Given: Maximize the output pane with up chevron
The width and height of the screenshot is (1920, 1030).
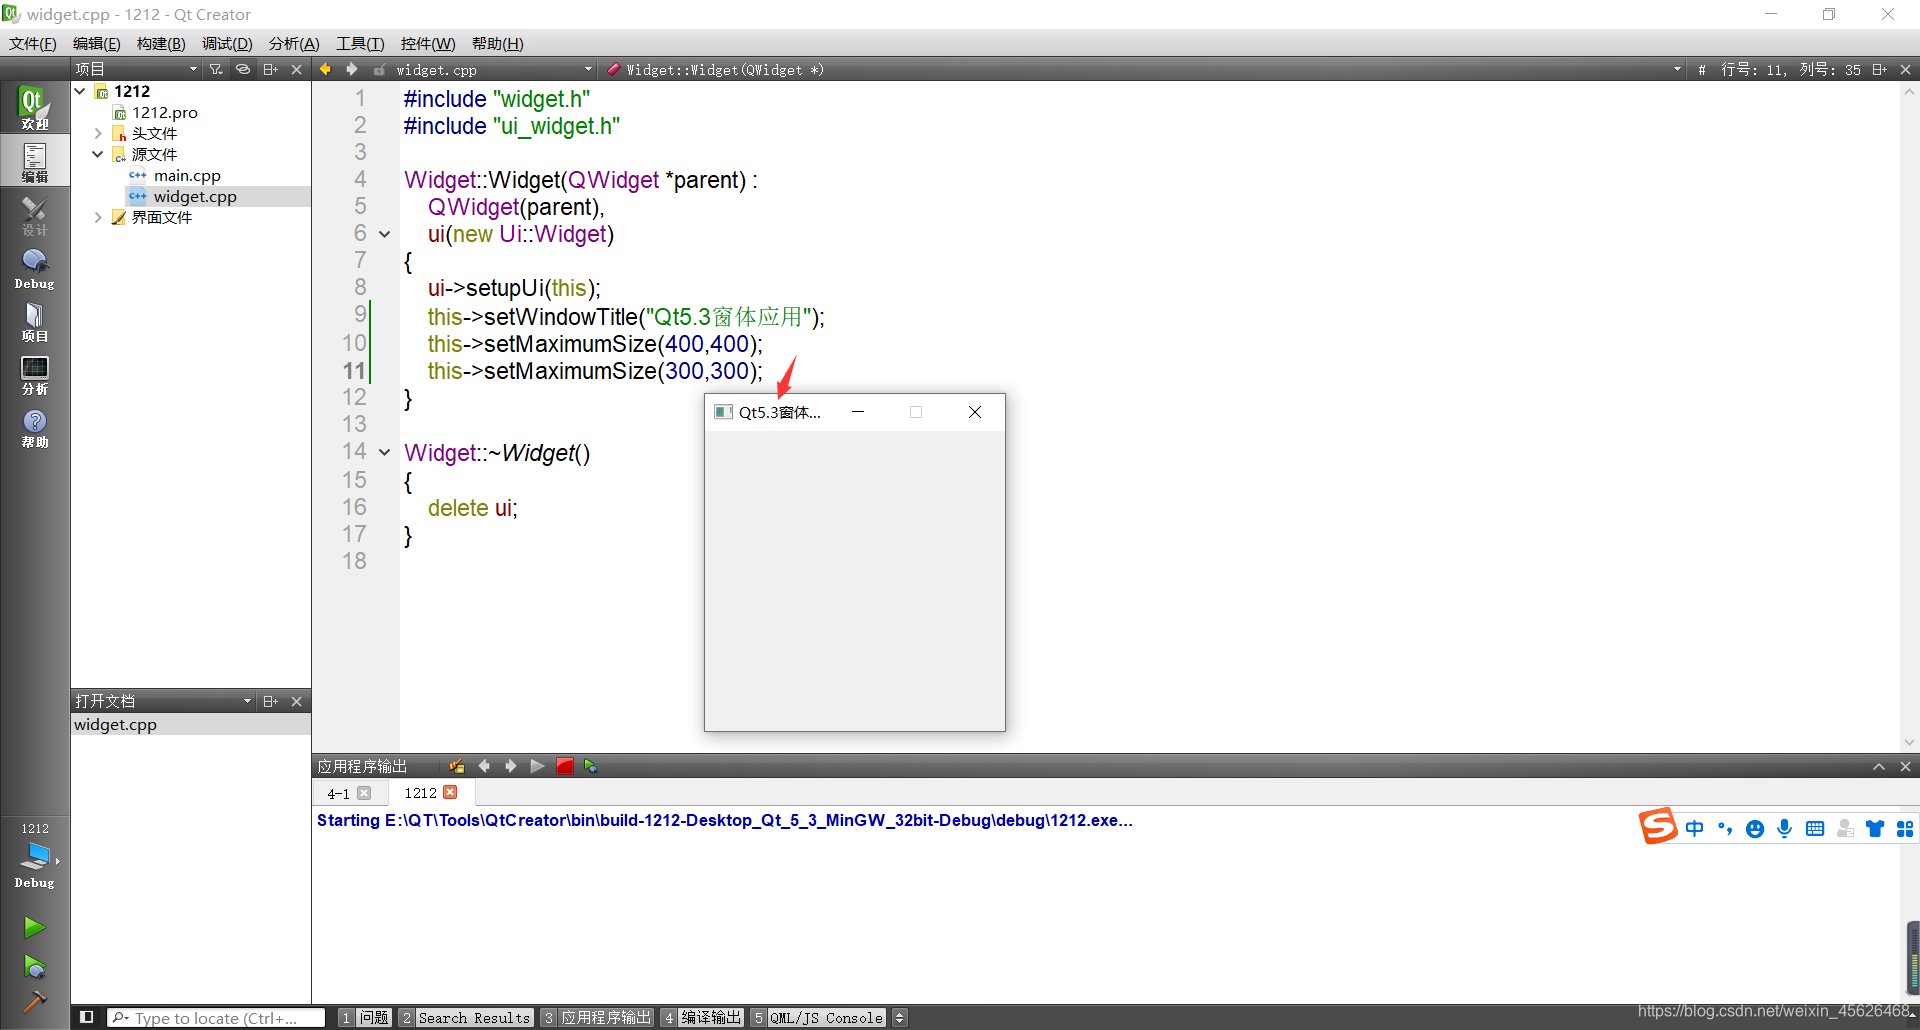Looking at the screenshot, I should click(1879, 767).
